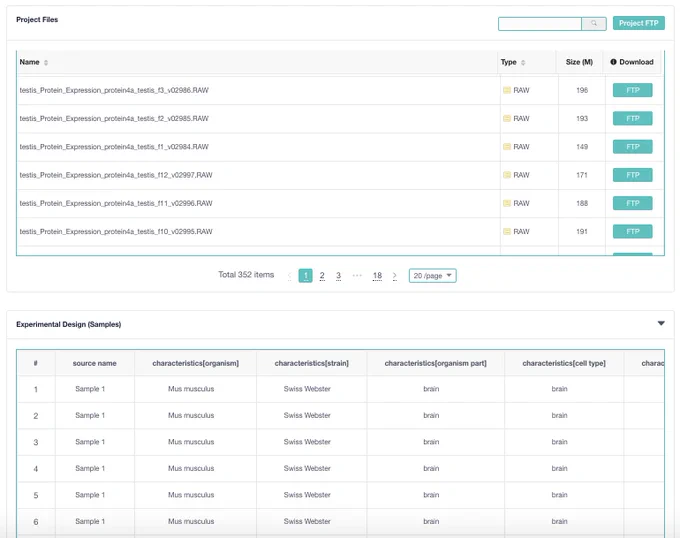
Task: Select file name testis_f2_v02985.RAW
Action: pos(114,118)
